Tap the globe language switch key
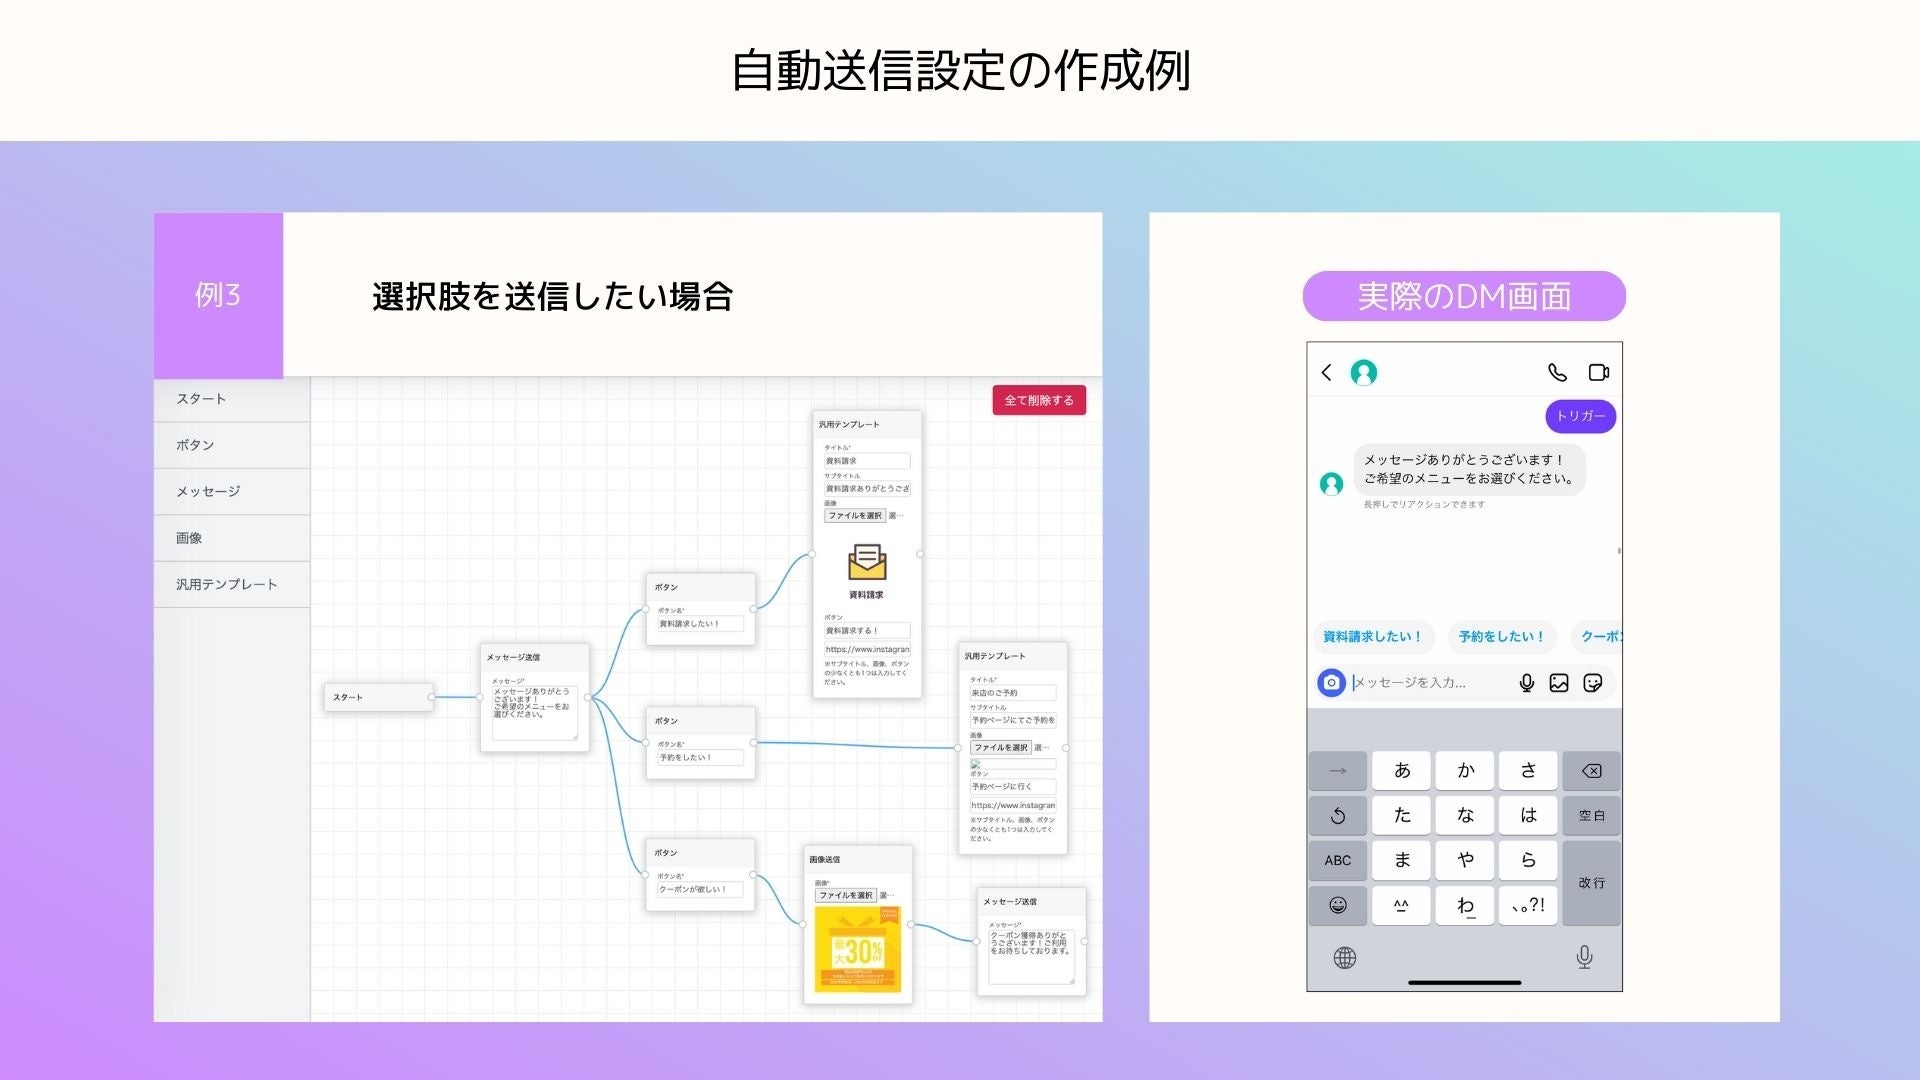Screen dimensions: 1920x1080 1345,957
